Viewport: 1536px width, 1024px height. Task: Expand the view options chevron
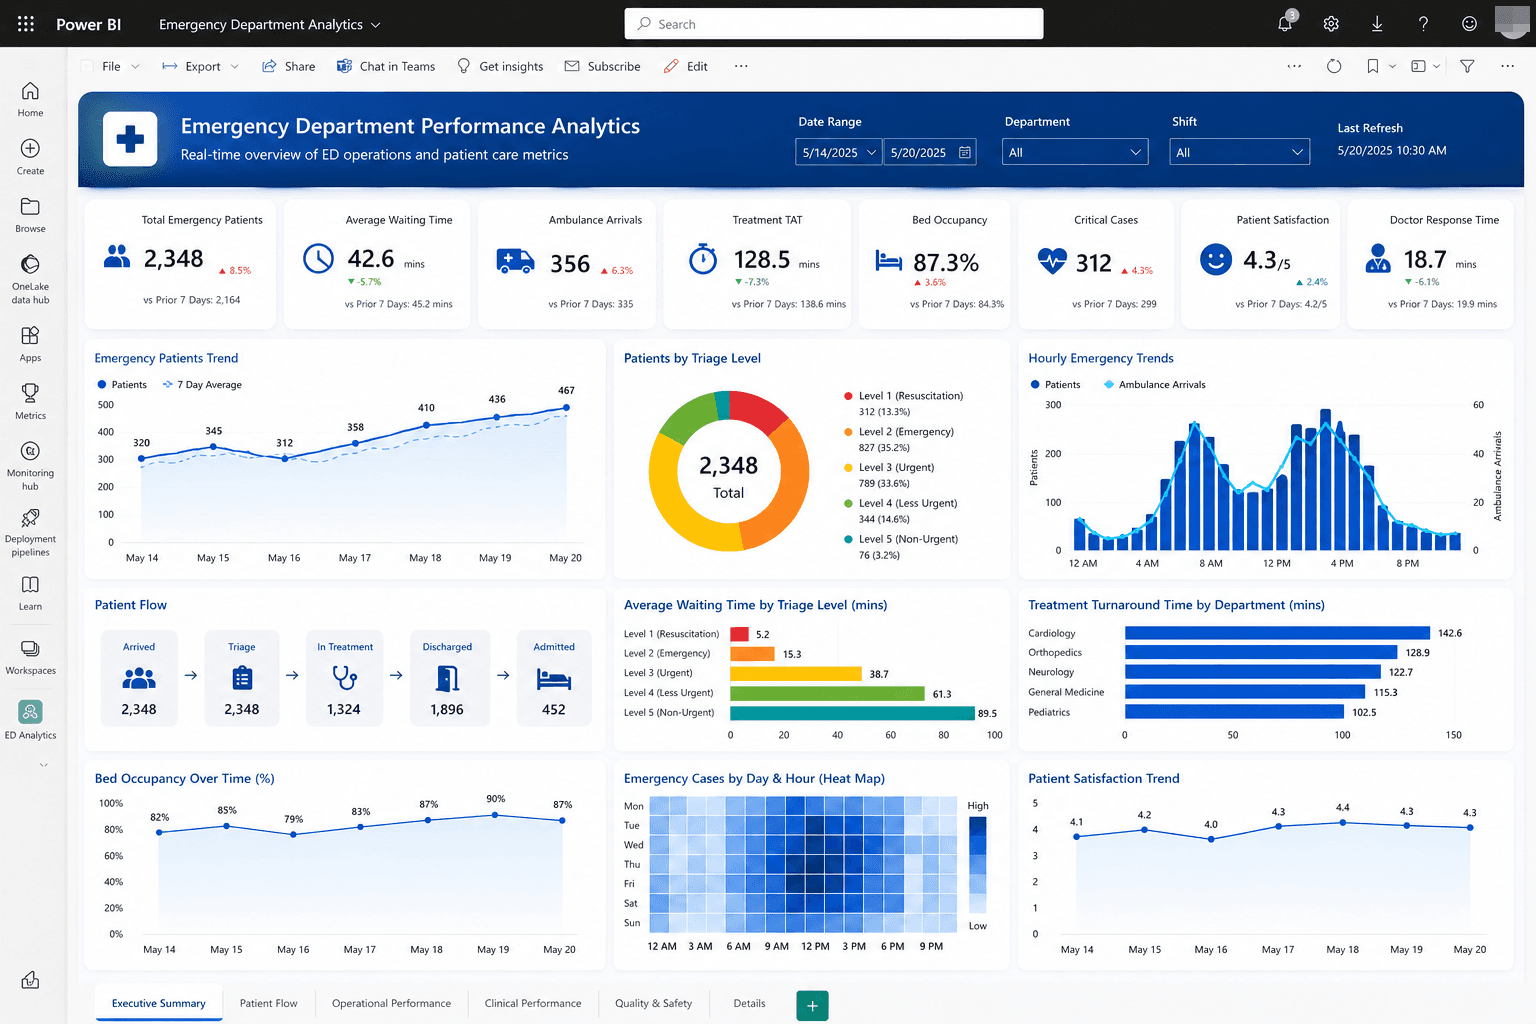[1437, 66]
